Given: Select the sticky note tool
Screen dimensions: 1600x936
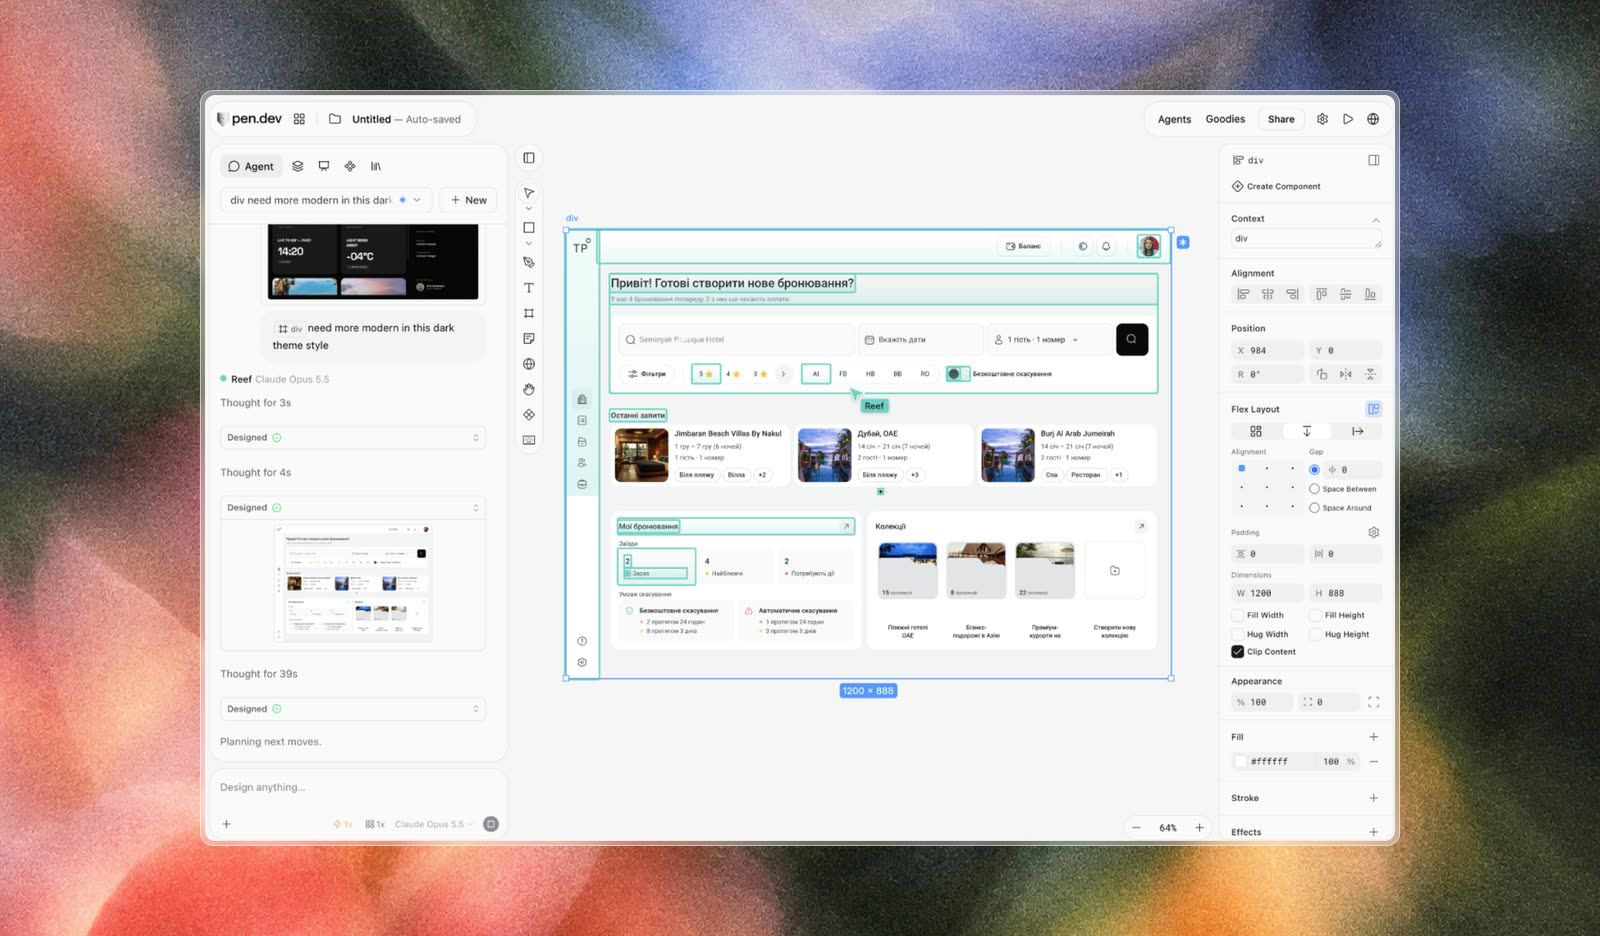Looking at the screenshot, I should [529, 339].
